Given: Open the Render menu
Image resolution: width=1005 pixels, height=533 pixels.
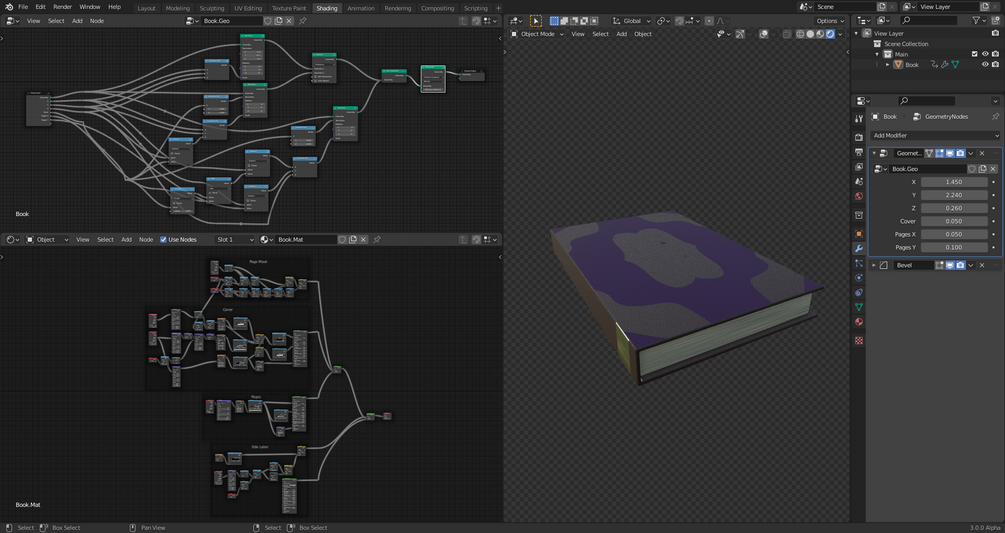Looking at the screenshot, I should click(62, 7).
